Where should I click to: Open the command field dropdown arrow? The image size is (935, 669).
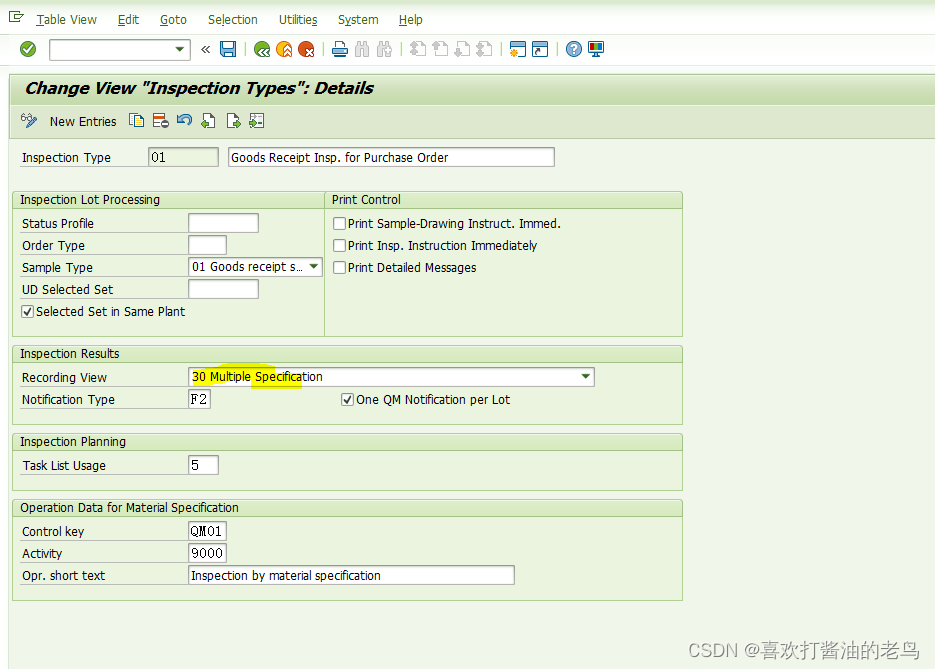(179, 49)
